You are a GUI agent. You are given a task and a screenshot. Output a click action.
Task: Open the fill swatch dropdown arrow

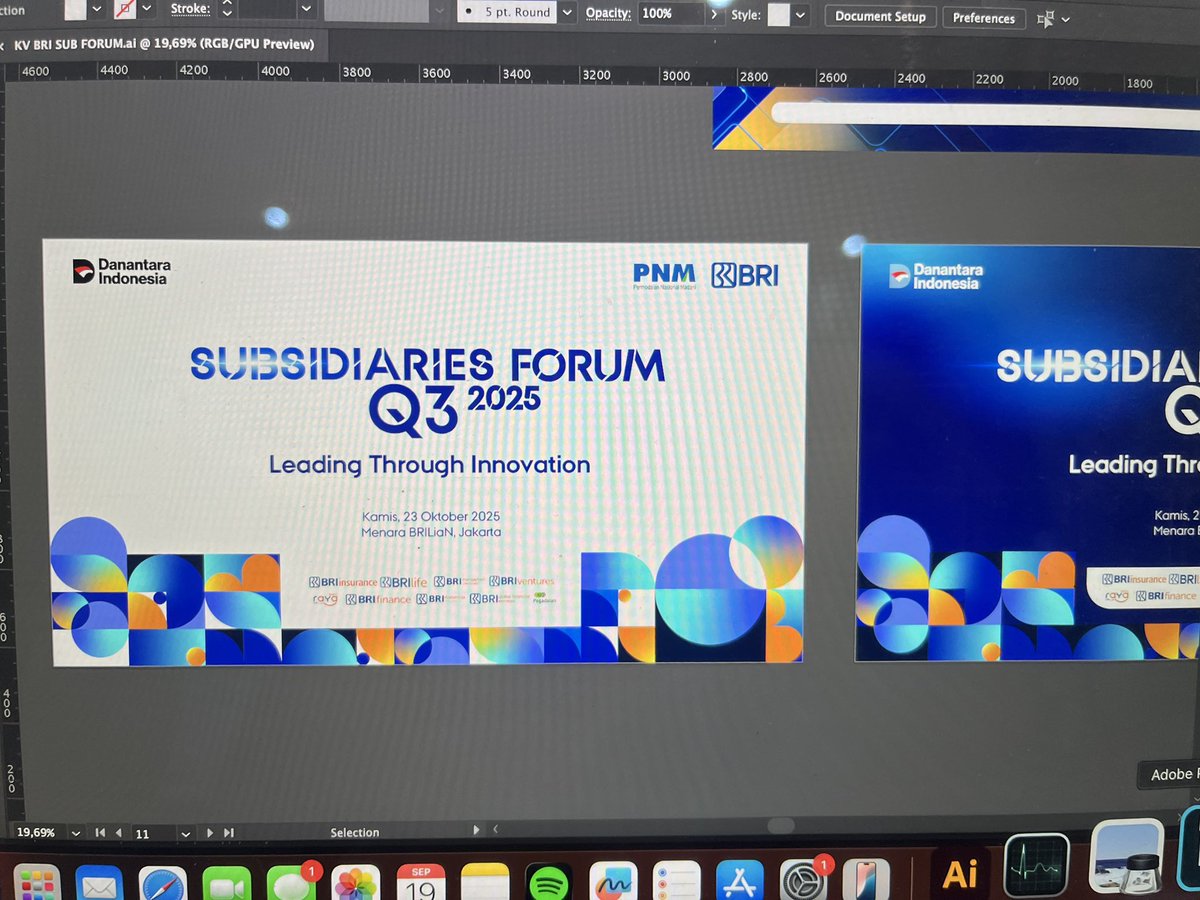(x=97, y=9)
